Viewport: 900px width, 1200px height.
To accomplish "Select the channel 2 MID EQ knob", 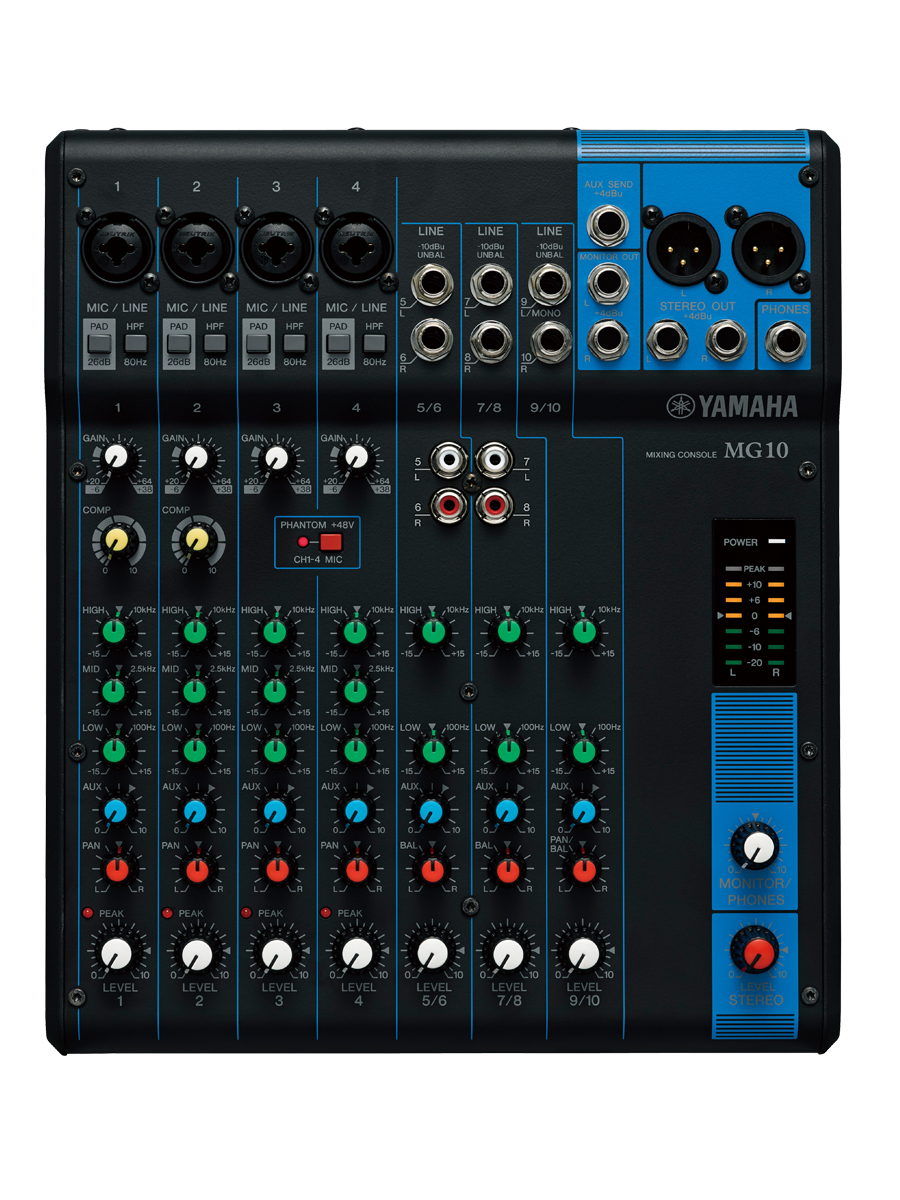I will (x=196, y=690).
